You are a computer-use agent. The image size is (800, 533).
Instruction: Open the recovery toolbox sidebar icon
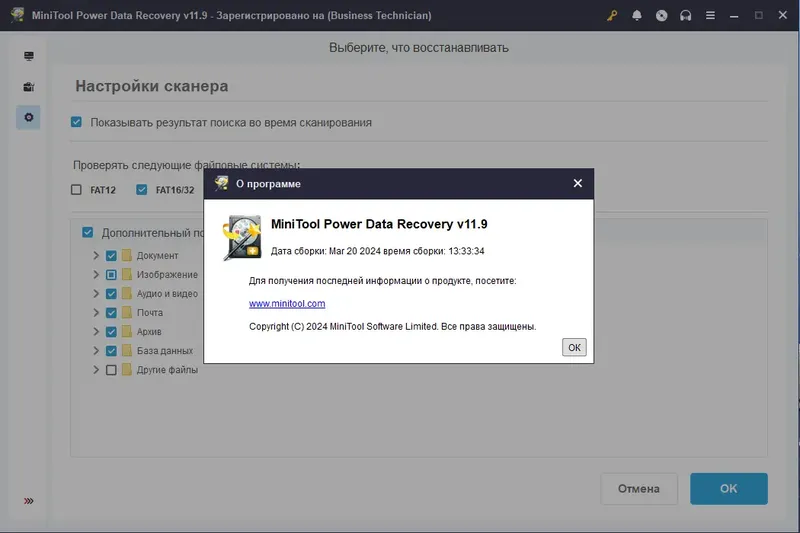(29, 87)
